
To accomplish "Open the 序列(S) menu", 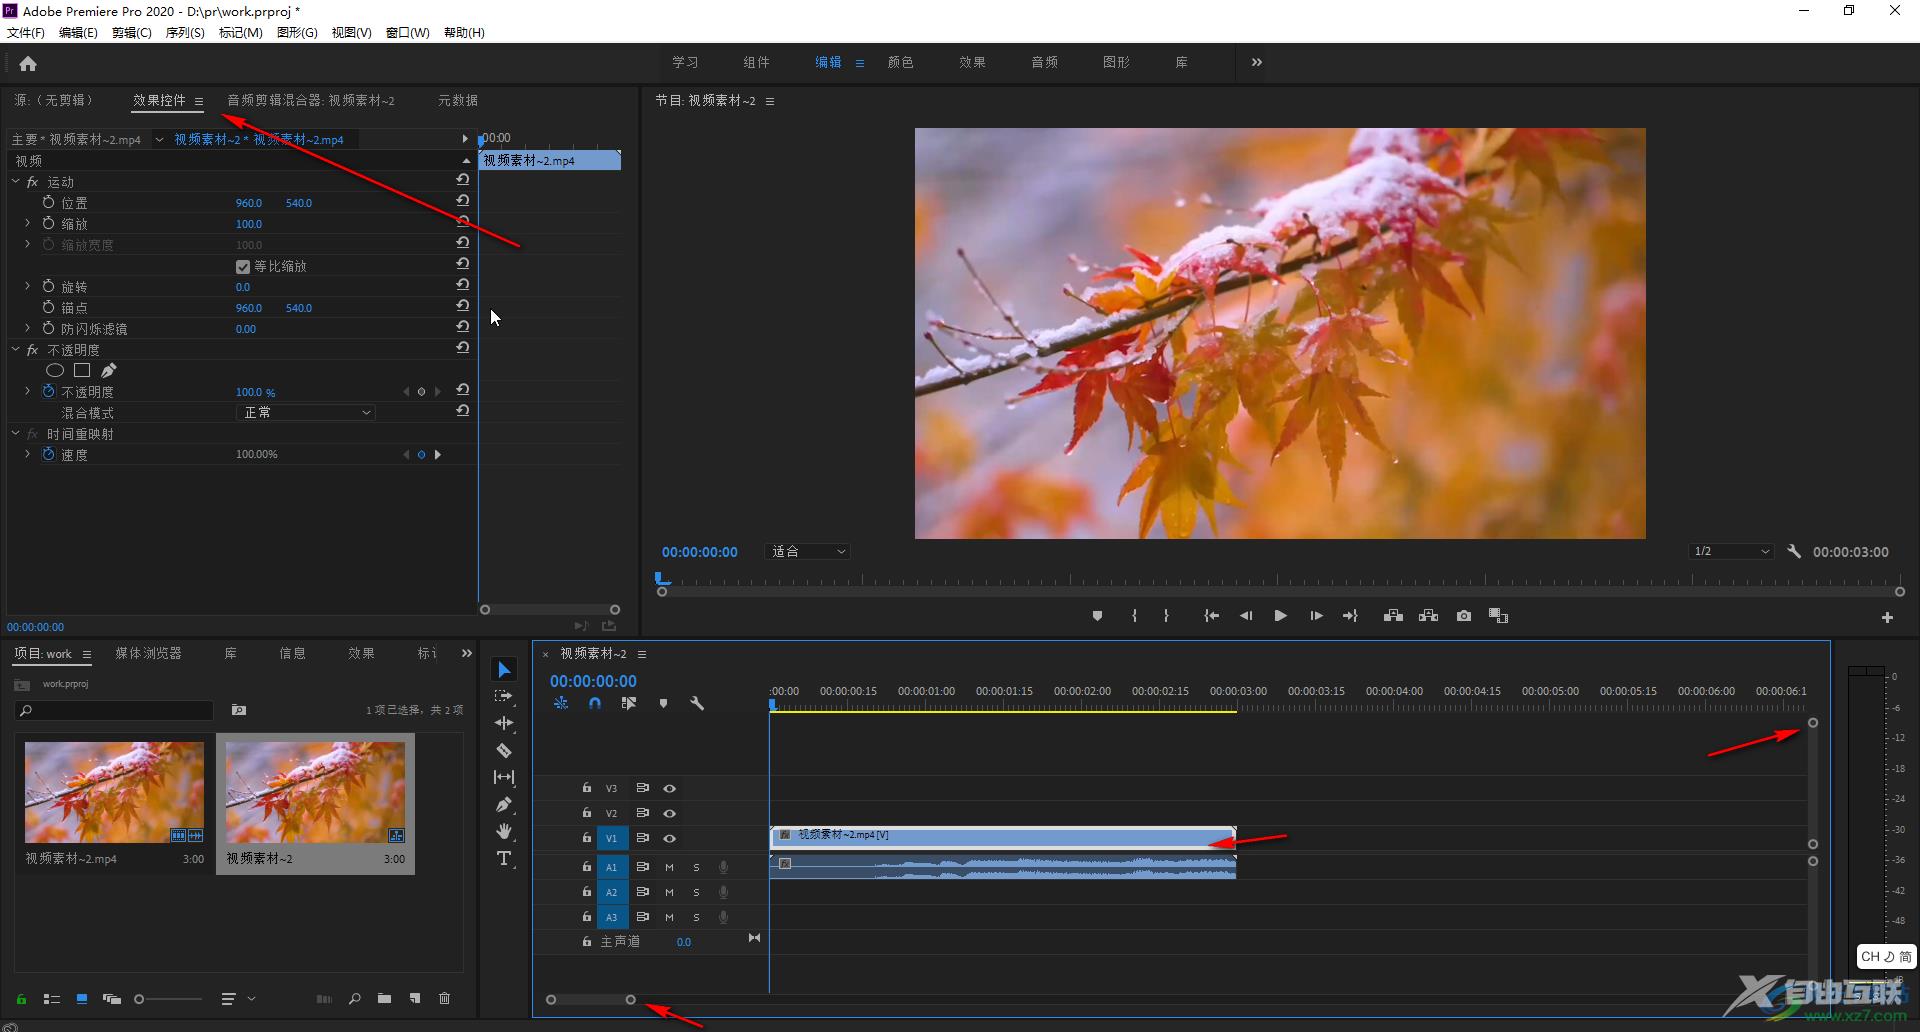I will (185, 32).
